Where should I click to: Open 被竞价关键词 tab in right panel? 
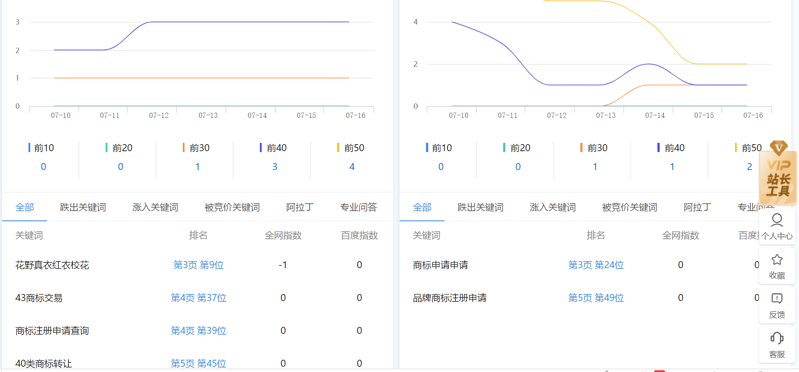pyautogui.click(x=630, y=207)
